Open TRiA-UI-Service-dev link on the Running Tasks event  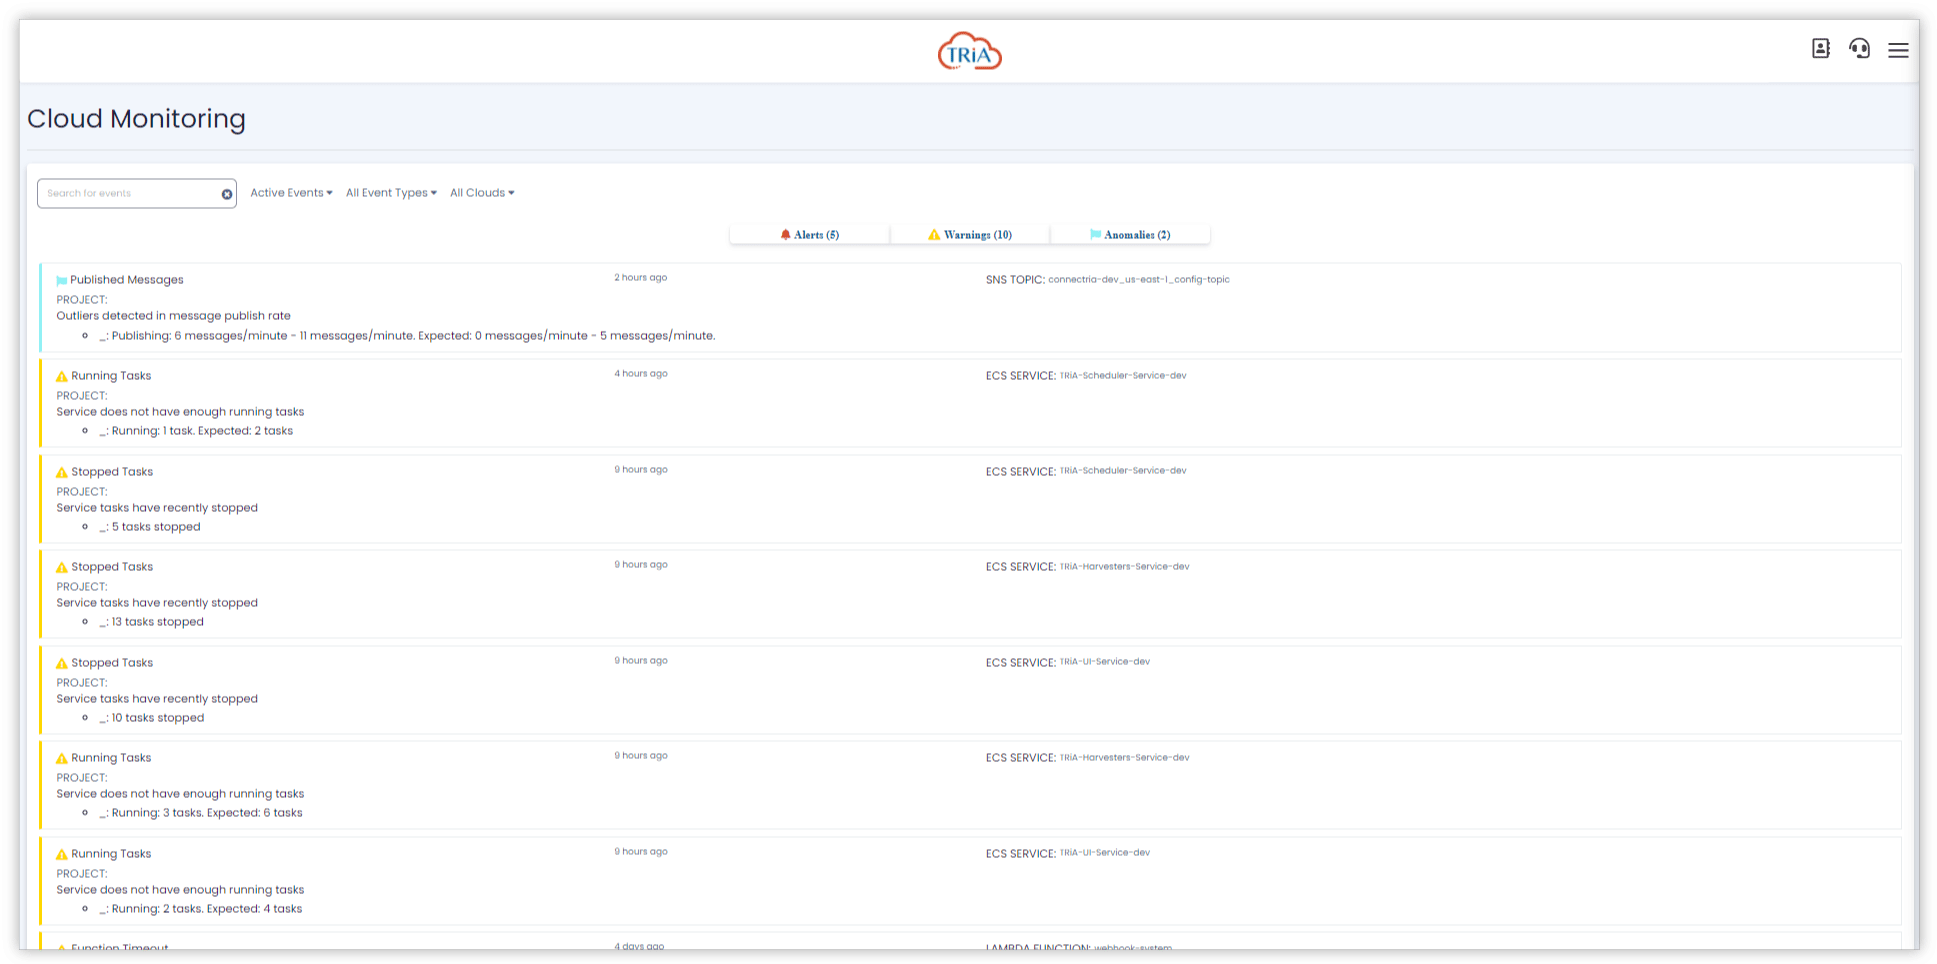coord(1105,853)
